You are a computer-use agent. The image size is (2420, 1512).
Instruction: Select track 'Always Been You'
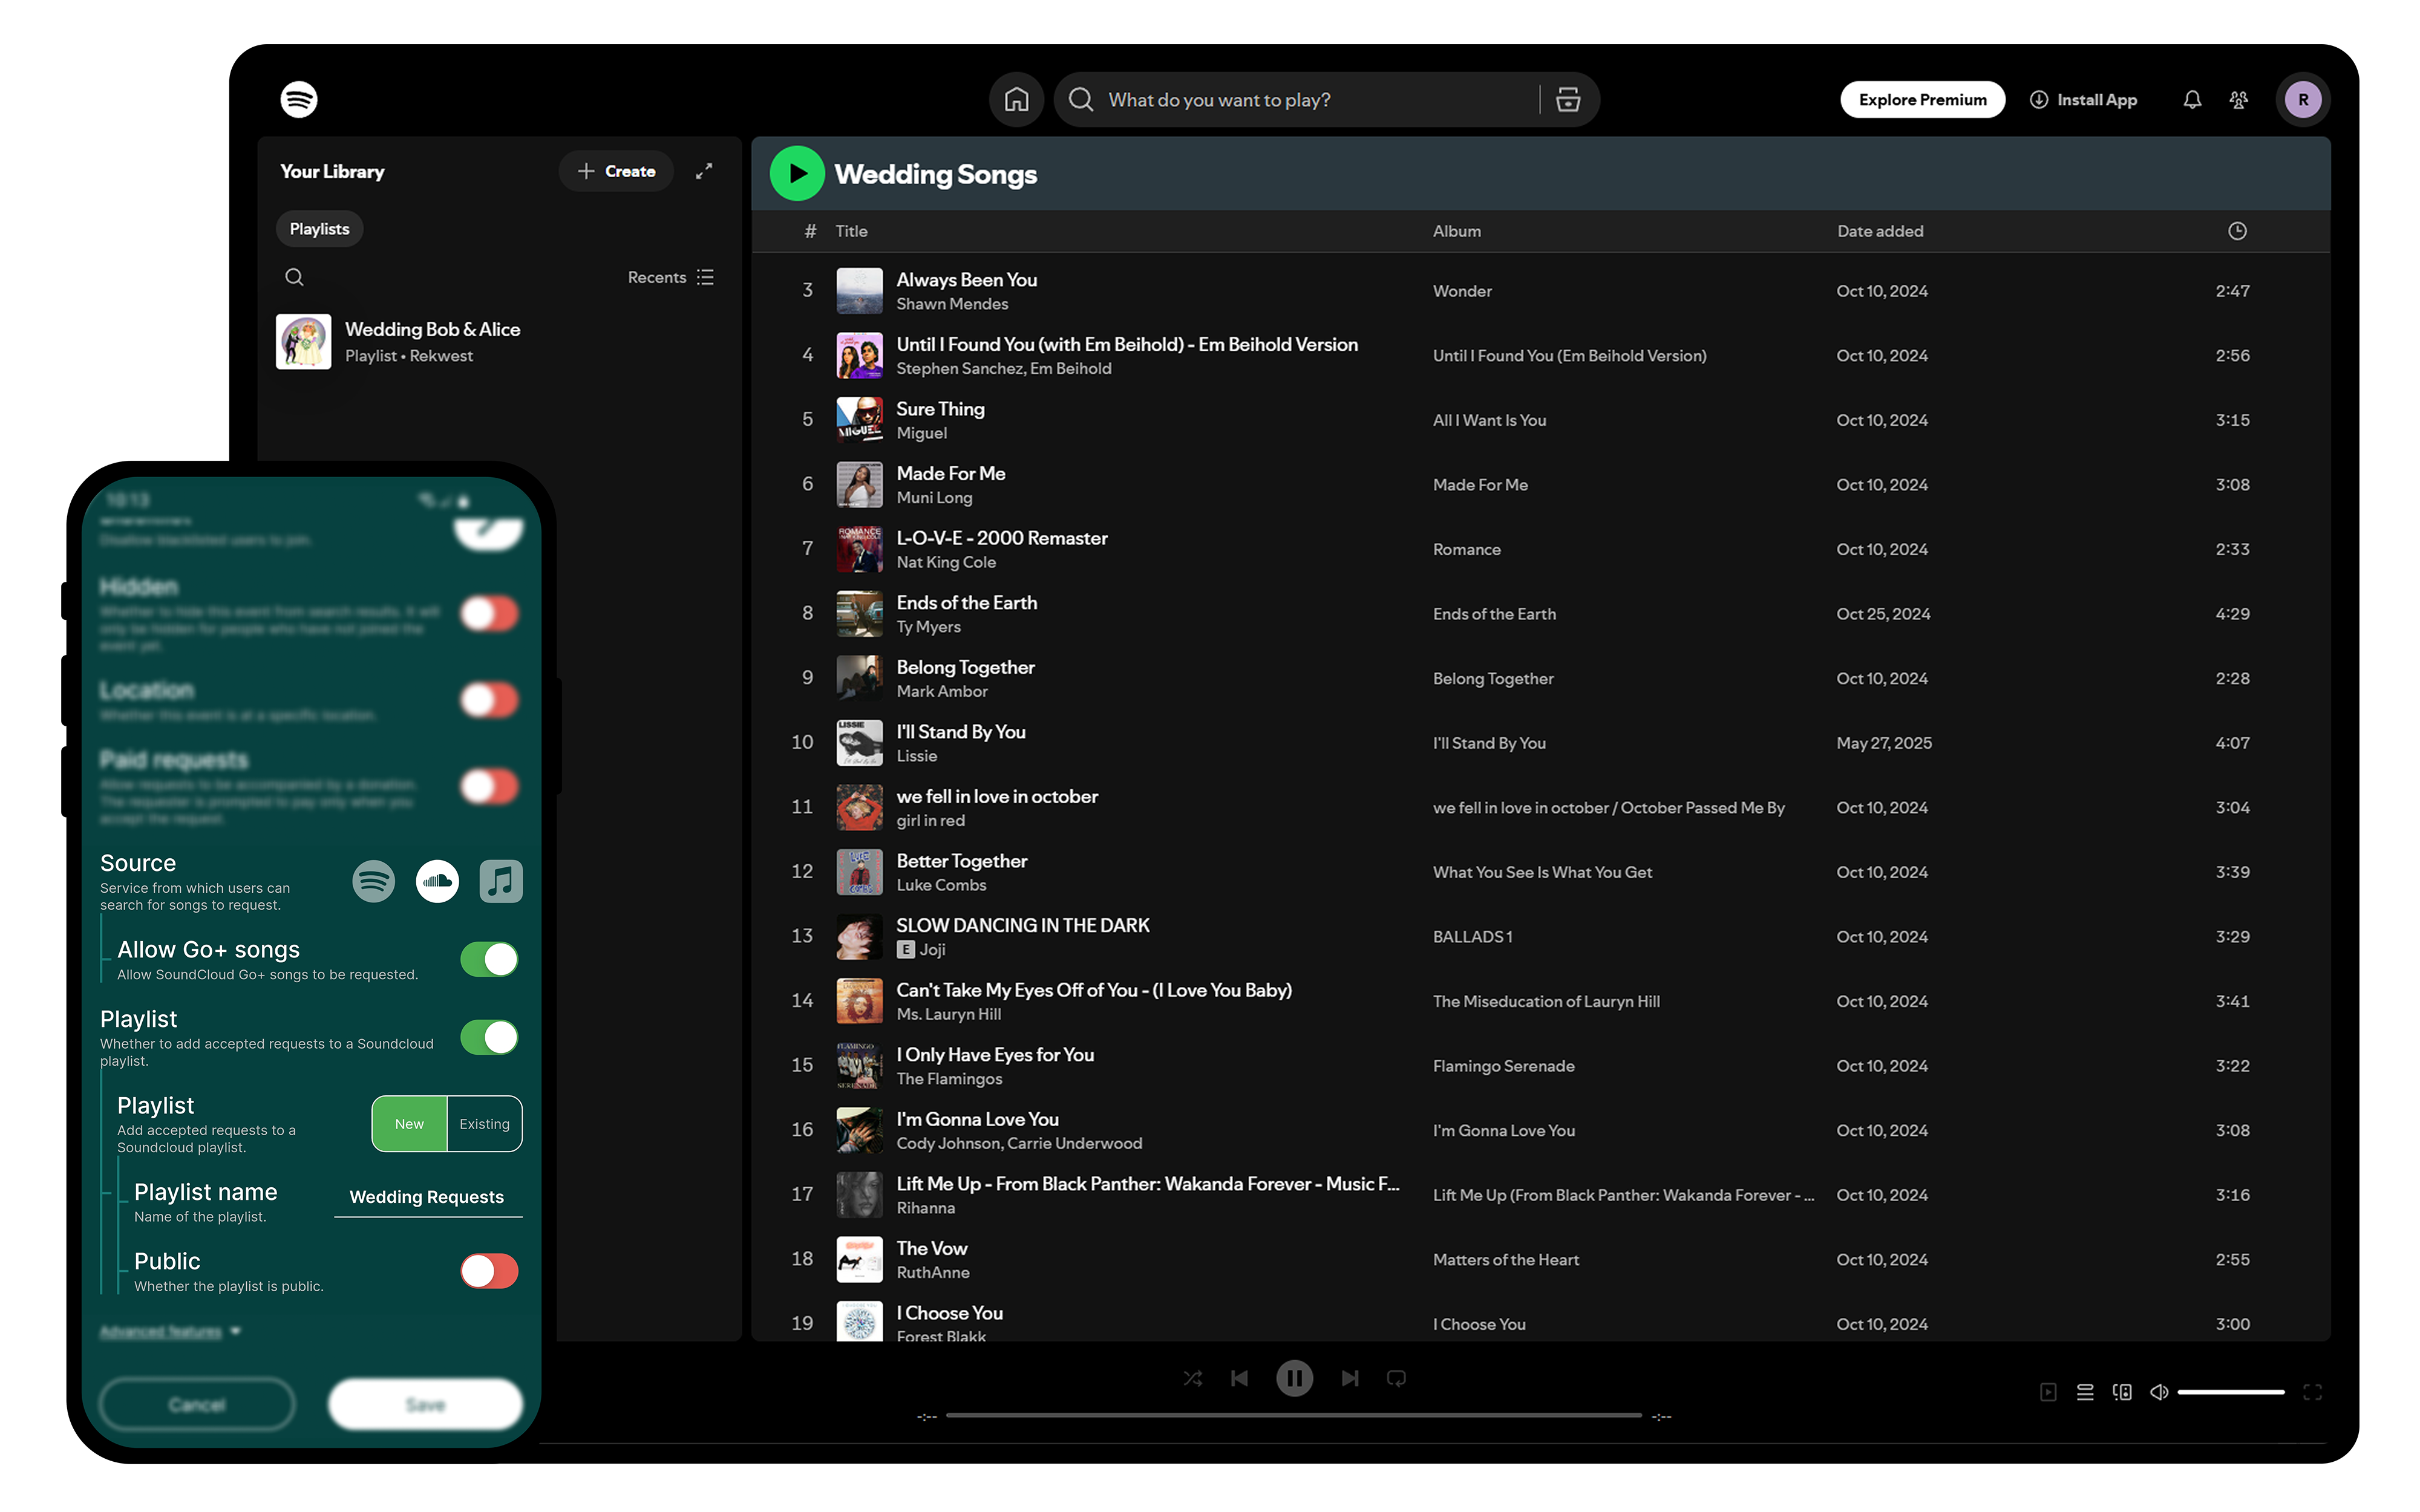966,280
